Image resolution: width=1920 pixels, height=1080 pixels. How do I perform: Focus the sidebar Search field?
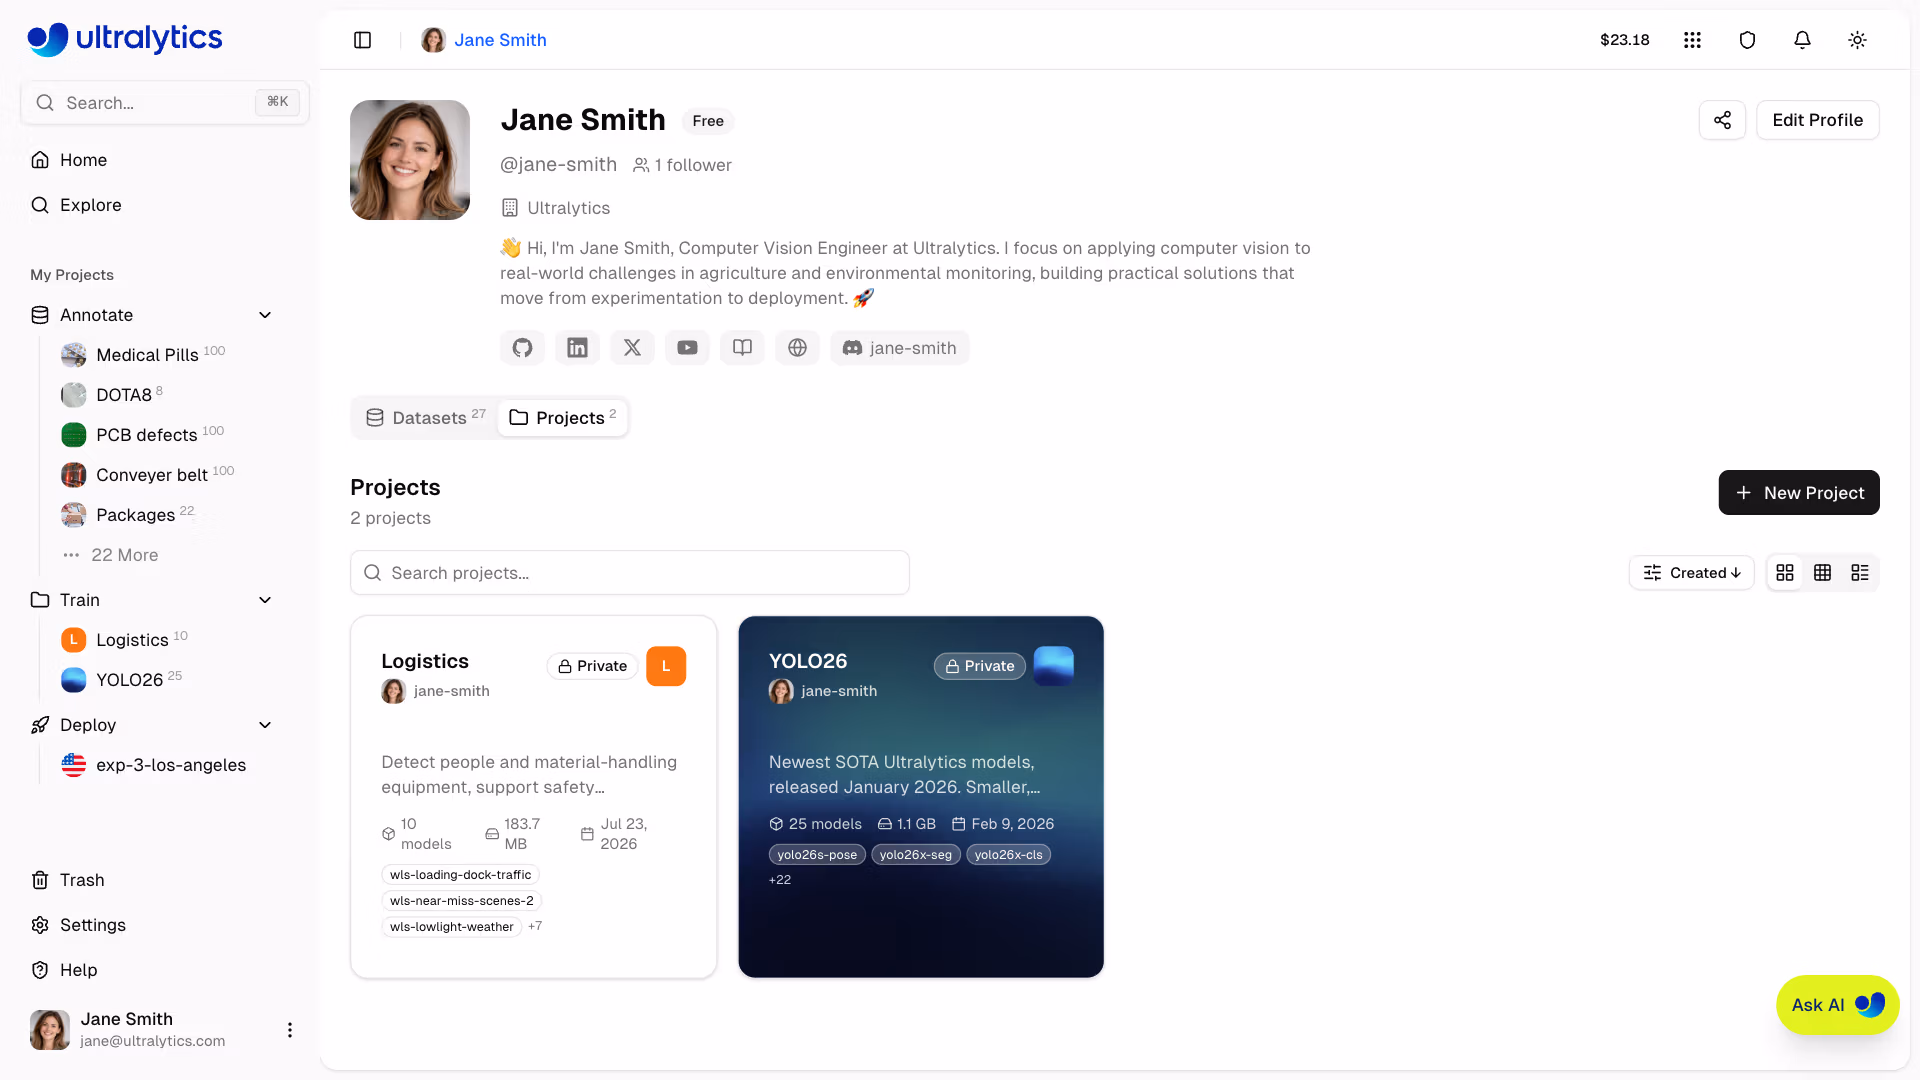pos(165,103)
